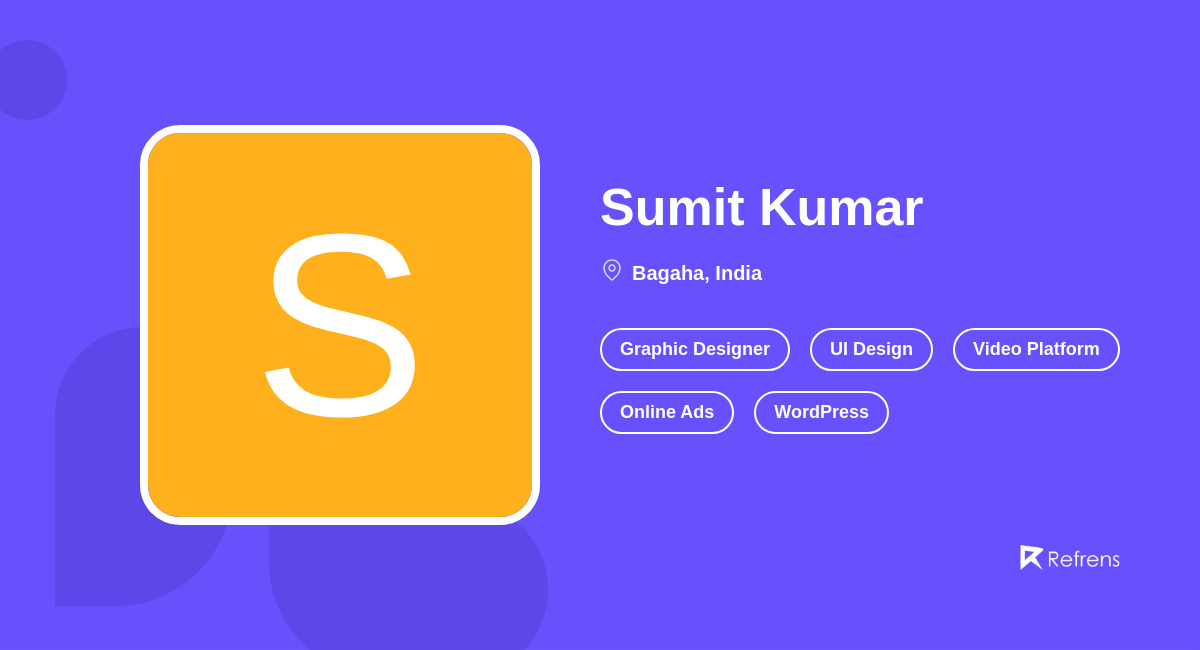Select the Online Ads tag
1200x650 pixels.
pos(666,412)
